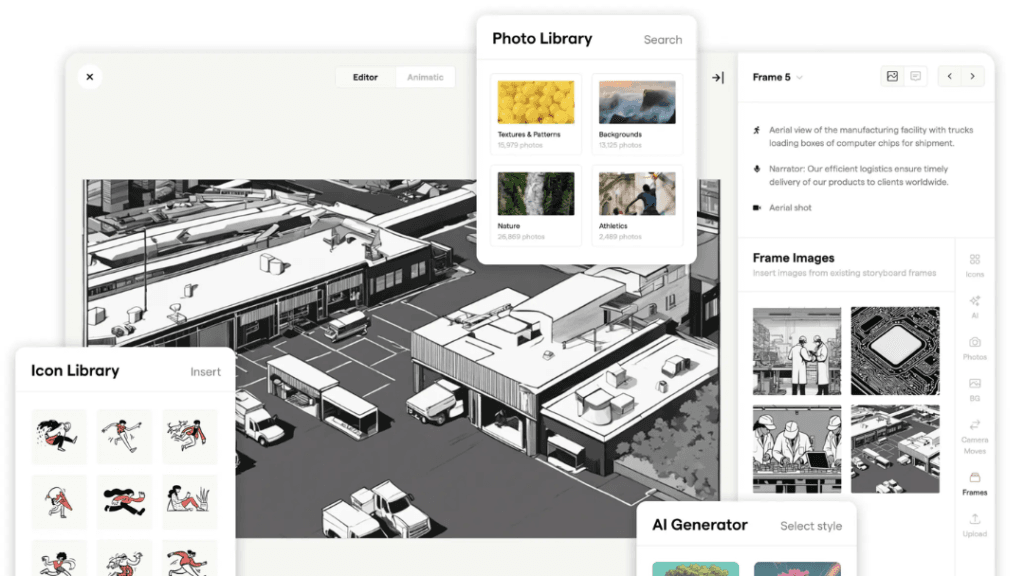This screenshot has width=1024, height=576.
Task: Pick the second-row middle running-figure icon
Action: 124,502
